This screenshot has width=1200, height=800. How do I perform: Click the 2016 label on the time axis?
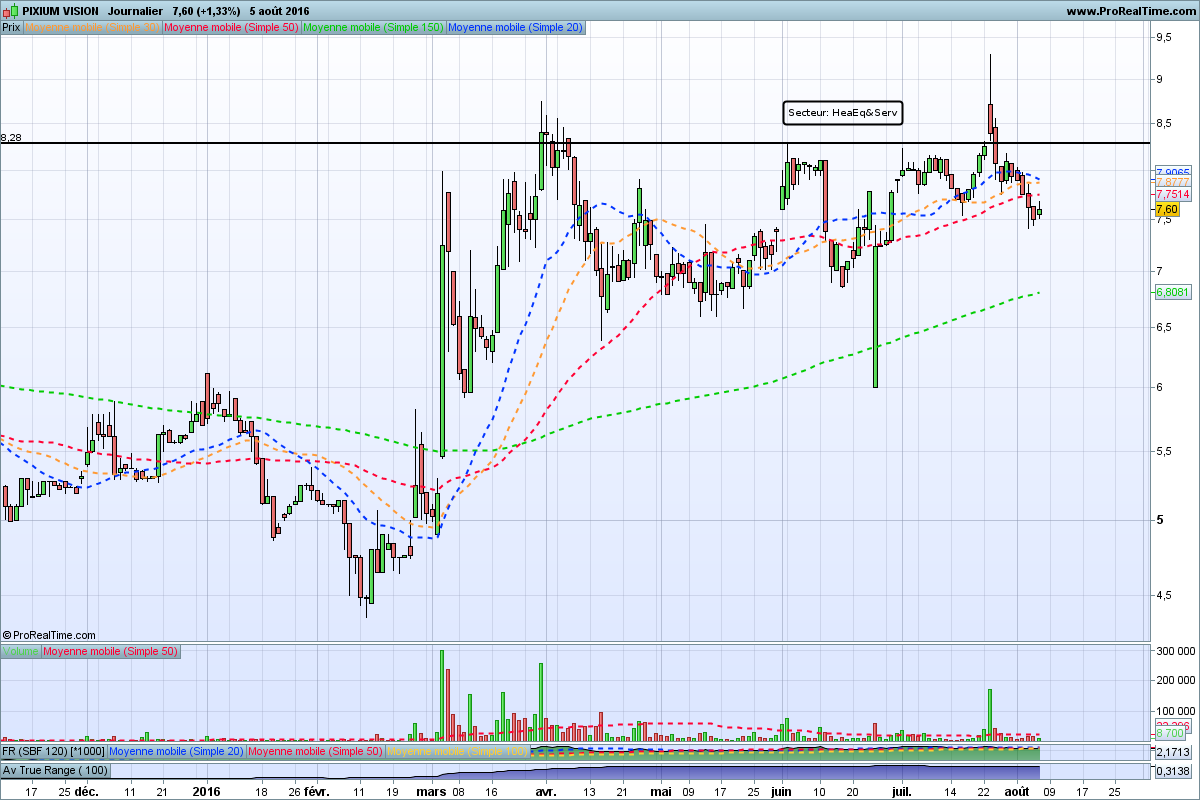click(206, 790)
